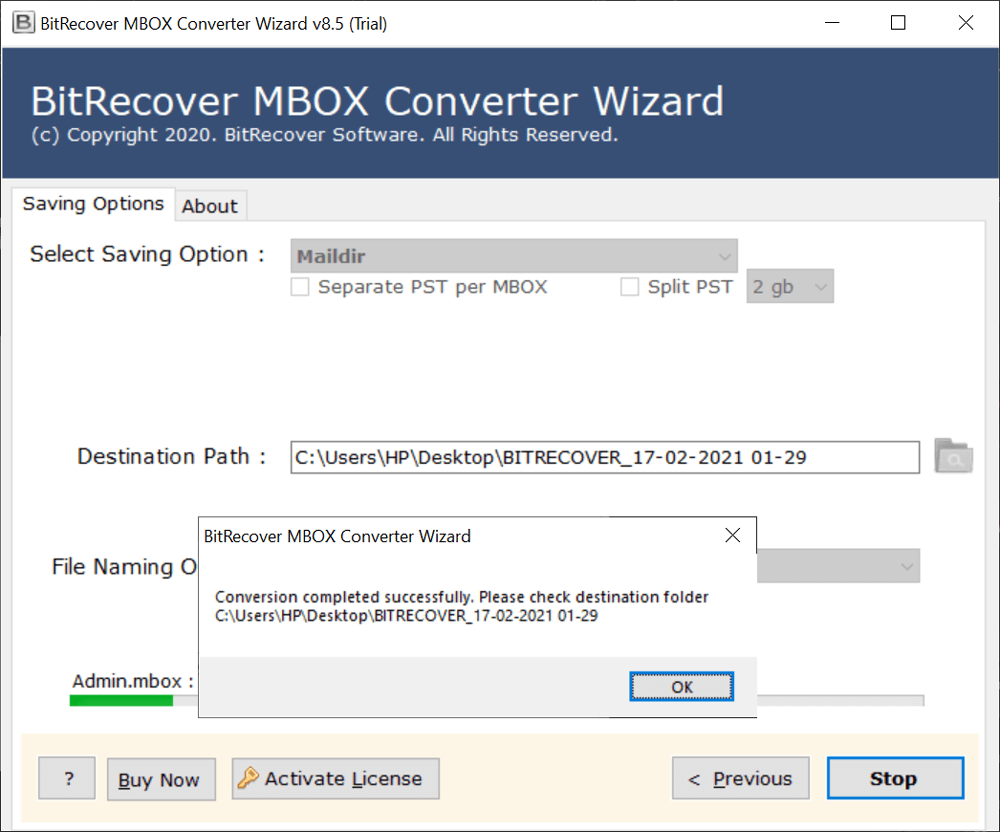The image size is (1000, 832).
Task: Expand the Maildir saving option dropdown
Action: [514, 256]
